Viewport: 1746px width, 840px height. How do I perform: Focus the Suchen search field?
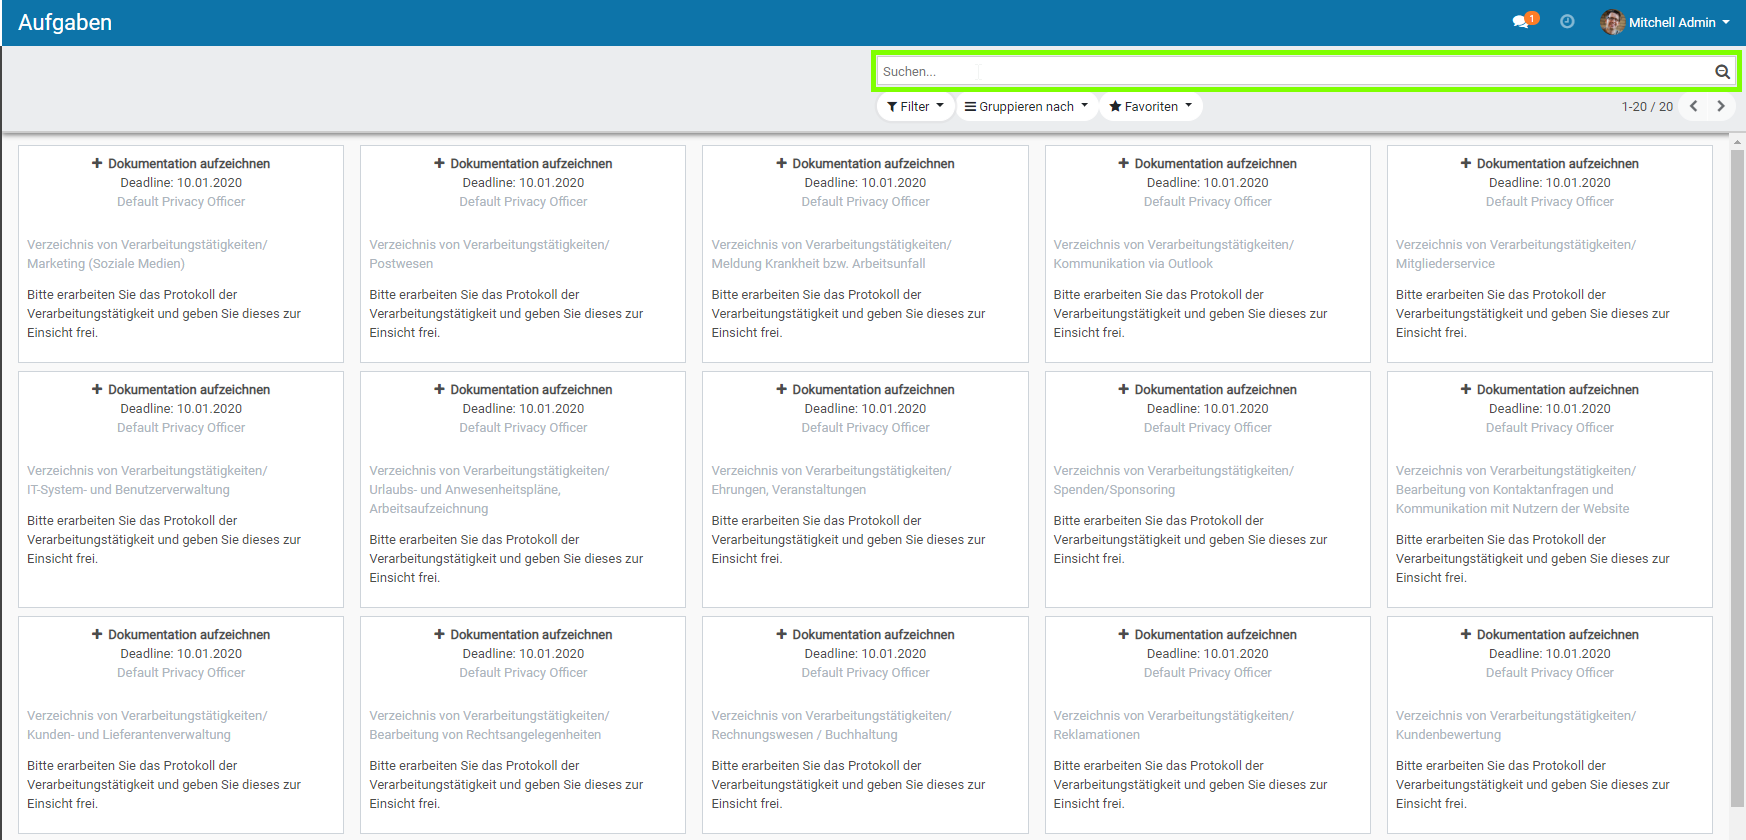[x=1290, y=72]
